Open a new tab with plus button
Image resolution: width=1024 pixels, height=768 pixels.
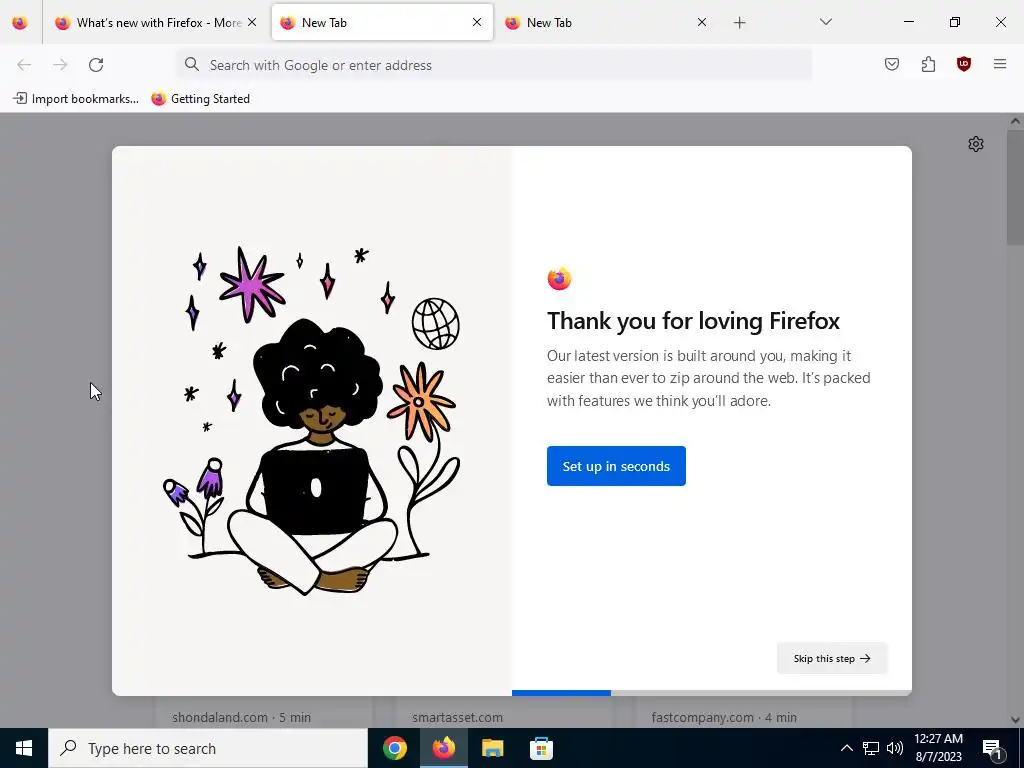(x=739, y=23)
